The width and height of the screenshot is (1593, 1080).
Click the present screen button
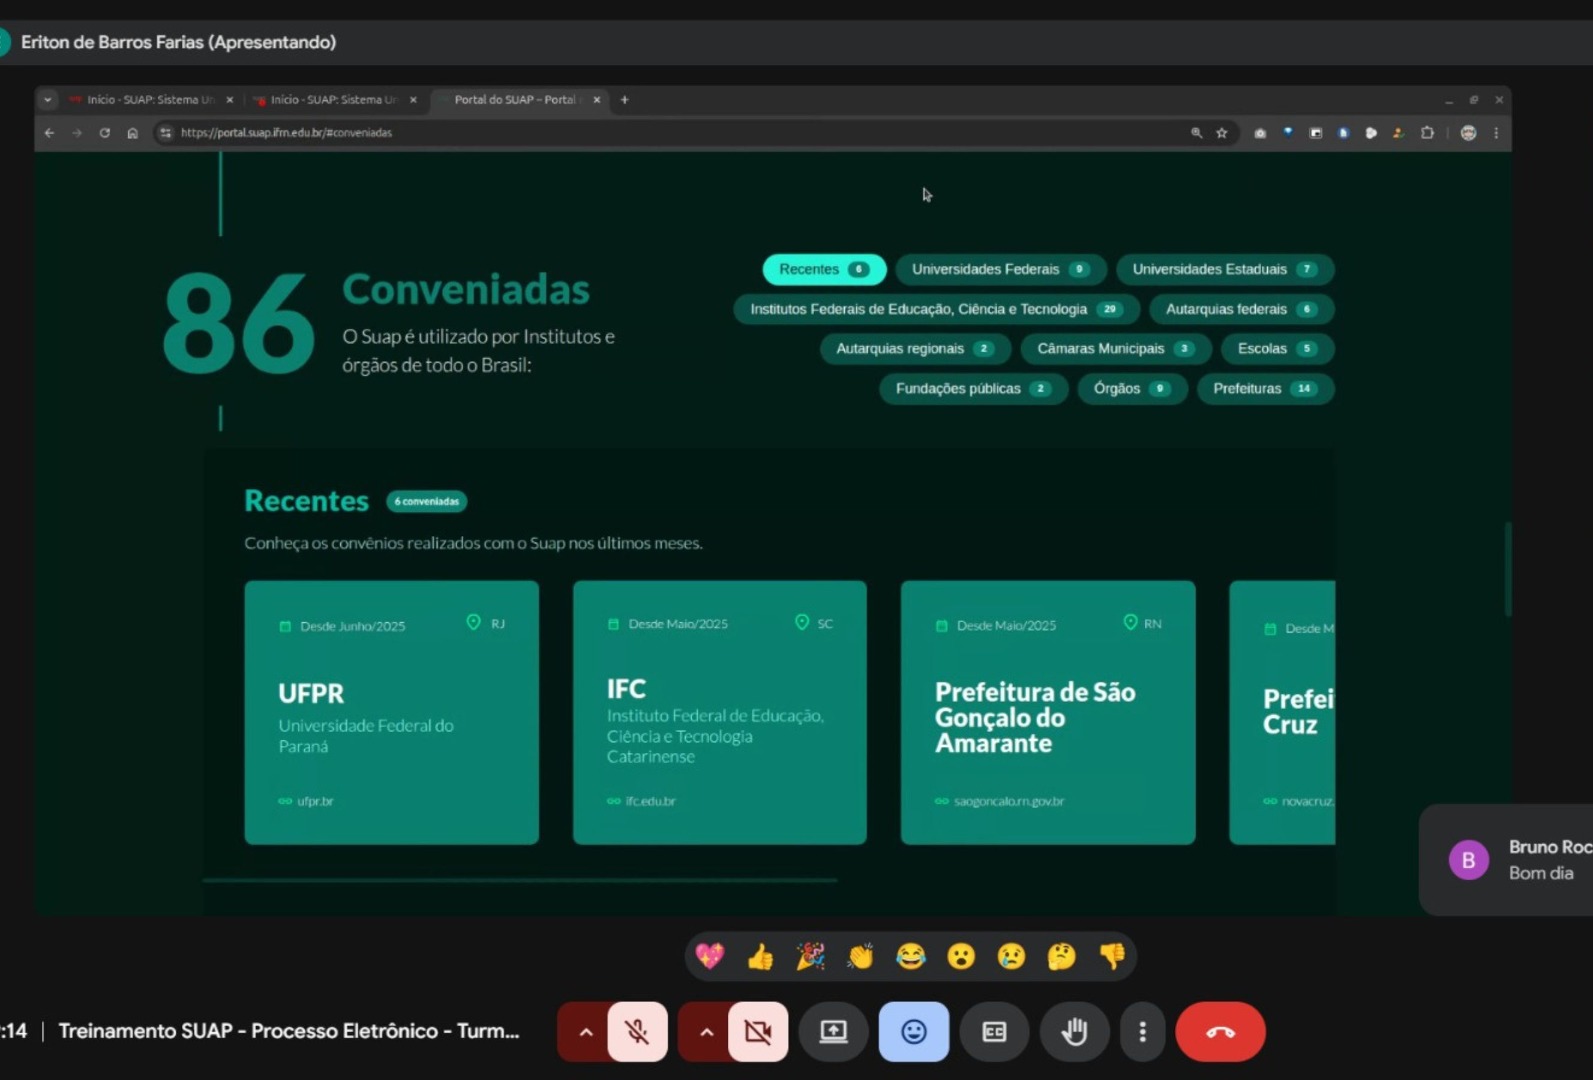(833, 1031)
